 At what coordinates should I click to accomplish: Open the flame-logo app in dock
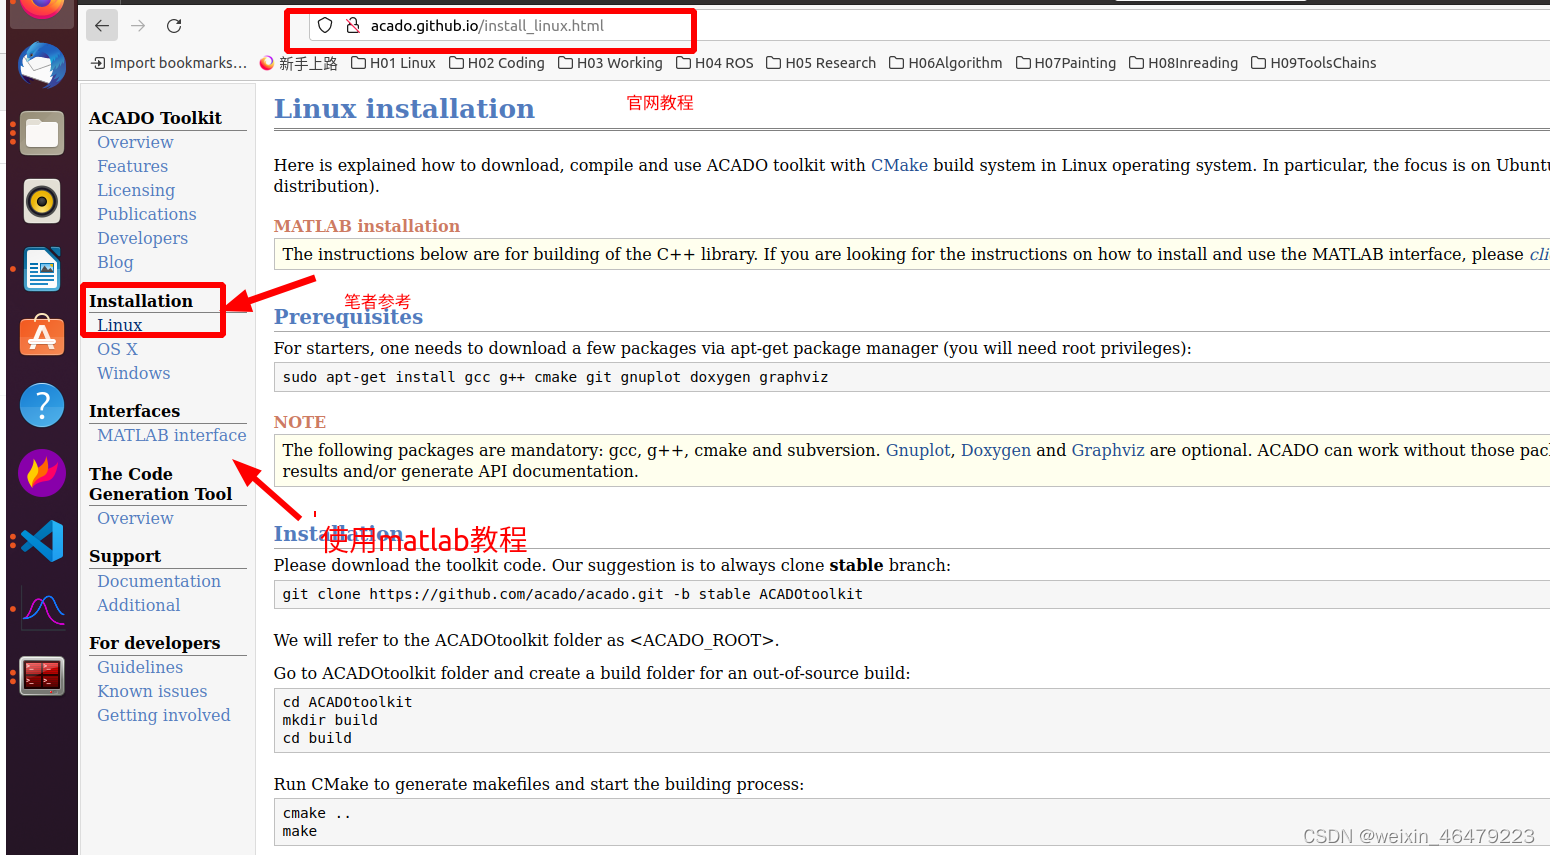(42, 473)
